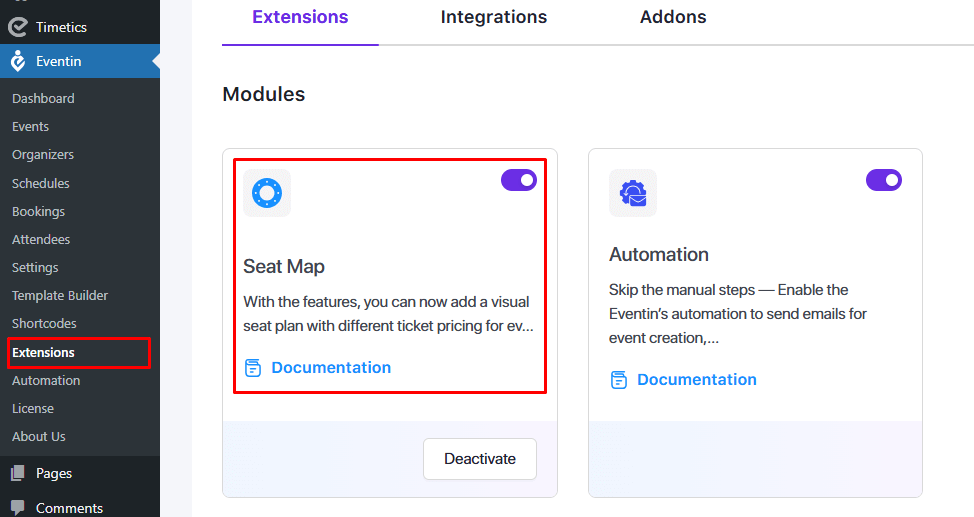Screen dimensions: 974x517
Task: Click the Seat Map module icon
Action: point(267,192)
